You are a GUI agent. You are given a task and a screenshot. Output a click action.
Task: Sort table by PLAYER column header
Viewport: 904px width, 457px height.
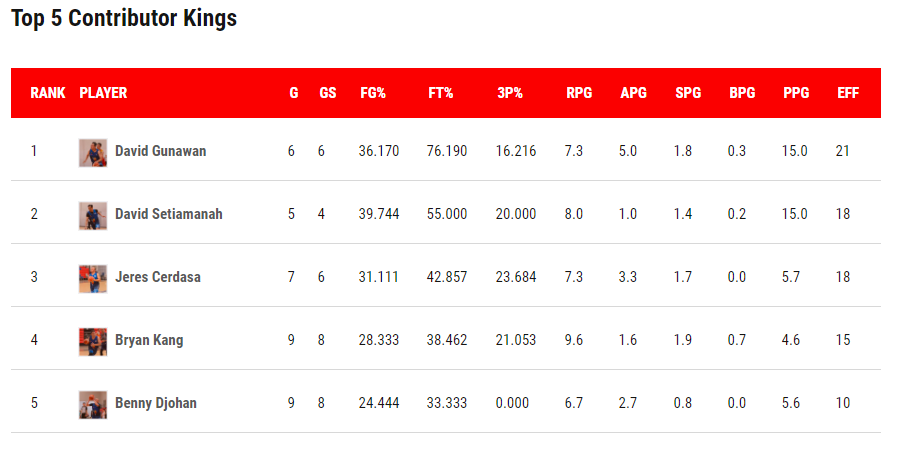pos(103,93)
